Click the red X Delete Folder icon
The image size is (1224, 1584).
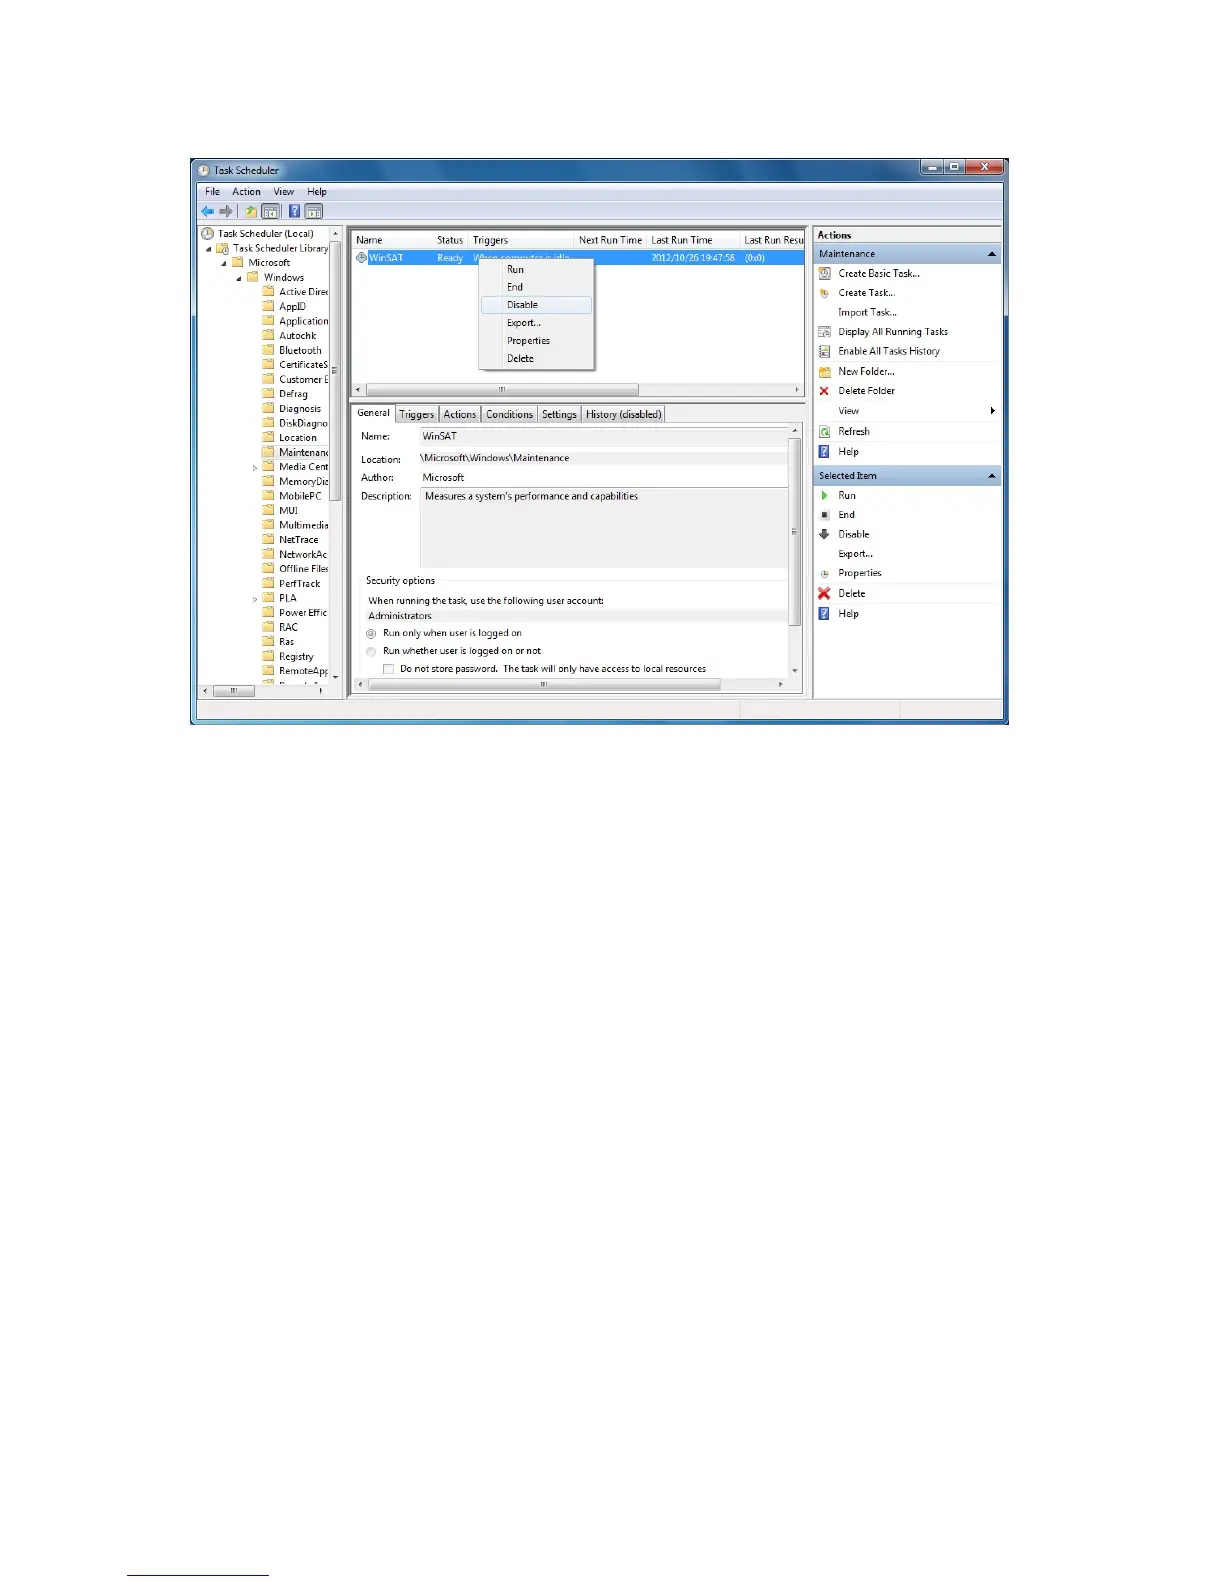825,391
